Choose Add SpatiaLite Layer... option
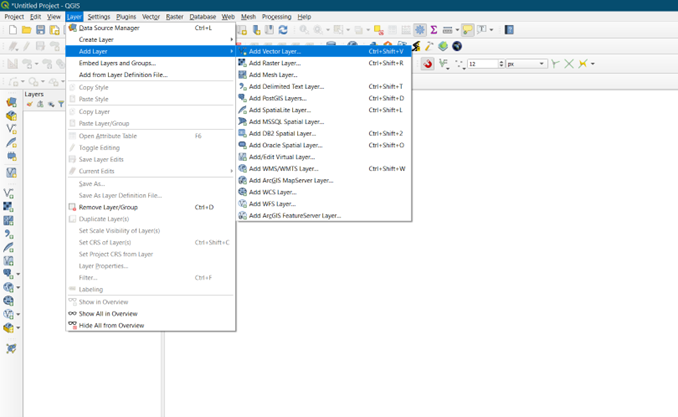This screenshot has width=678, height=417. point(324,110)
